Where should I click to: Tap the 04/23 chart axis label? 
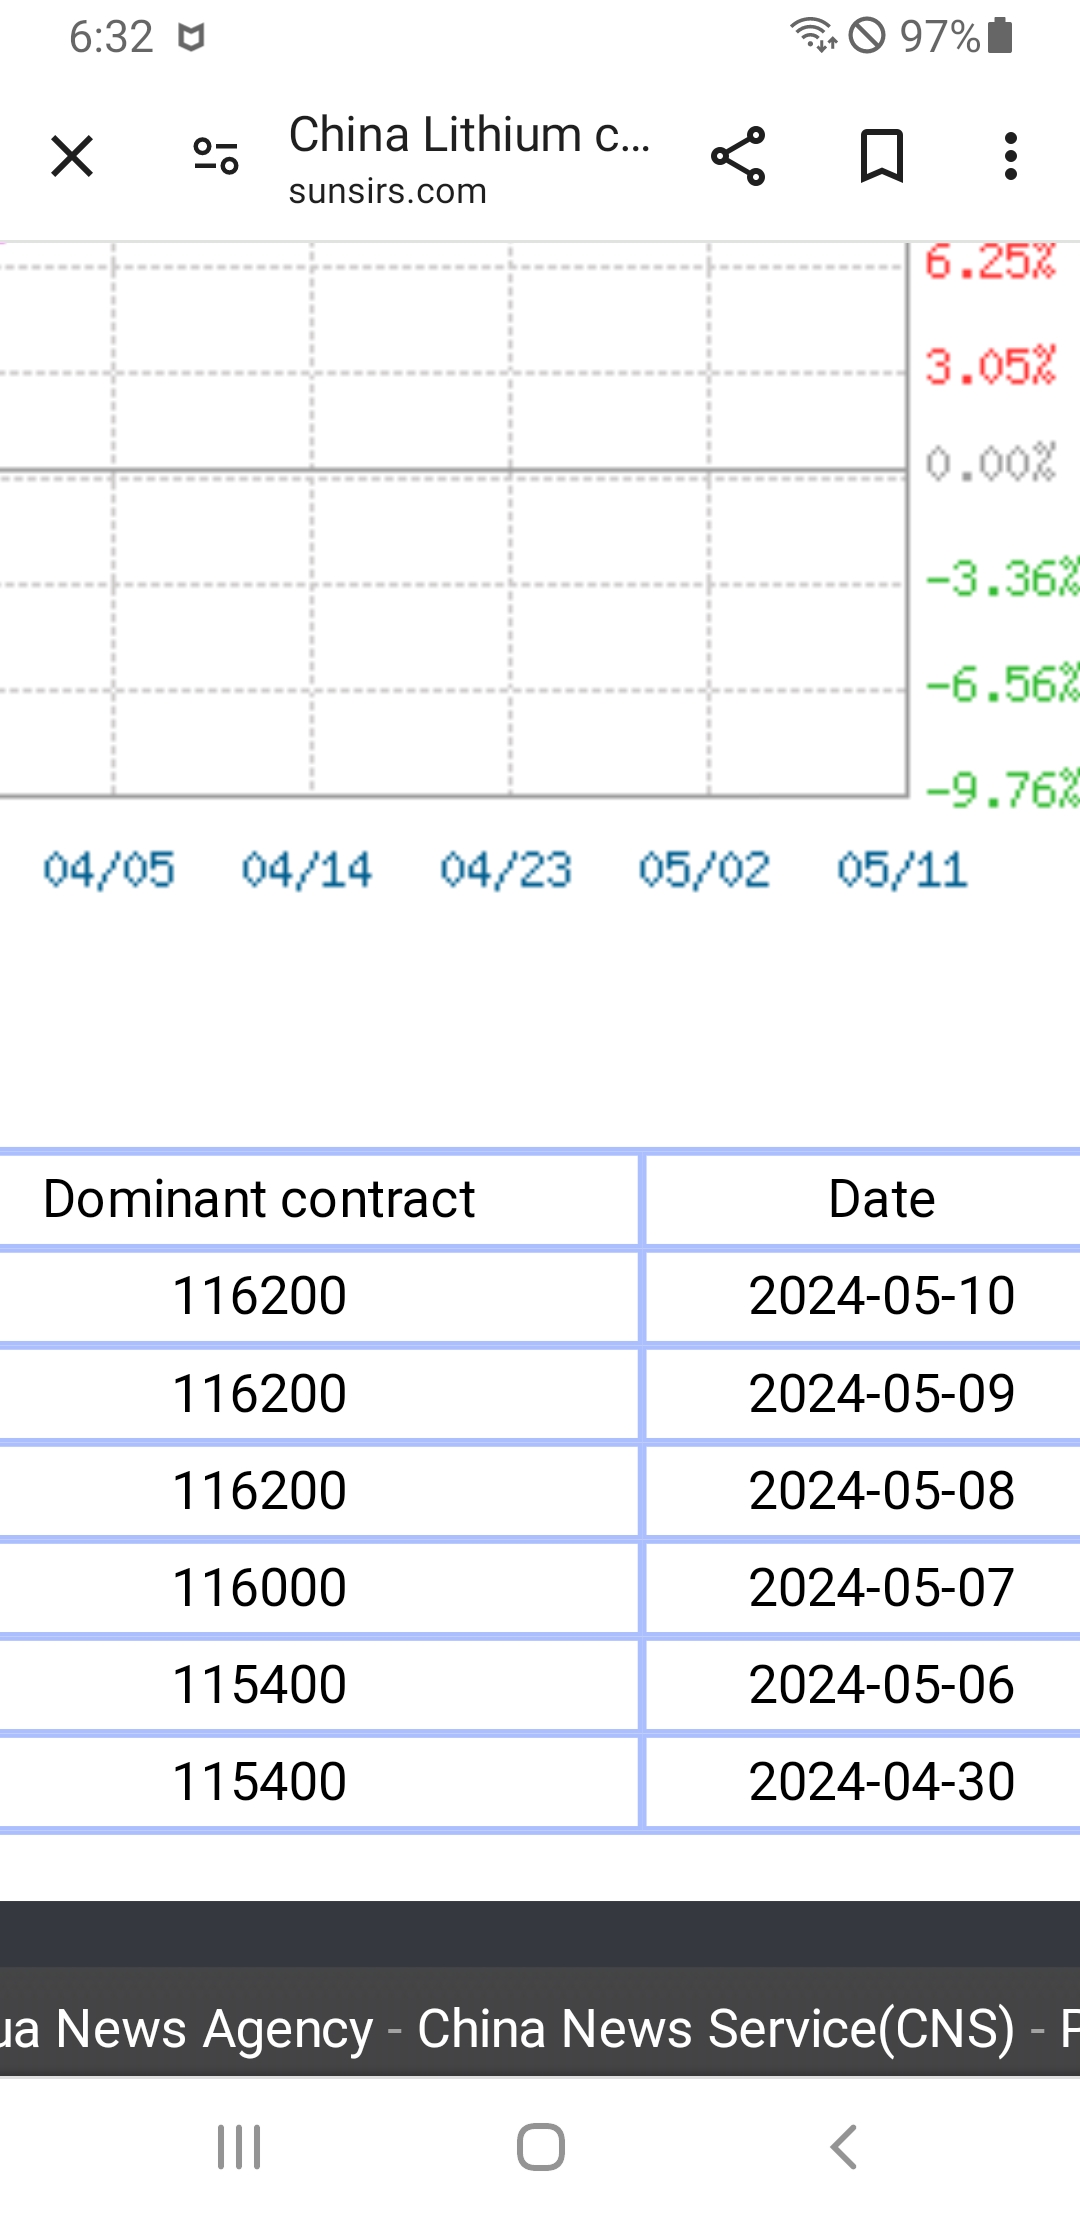click(x=506, y=870)
